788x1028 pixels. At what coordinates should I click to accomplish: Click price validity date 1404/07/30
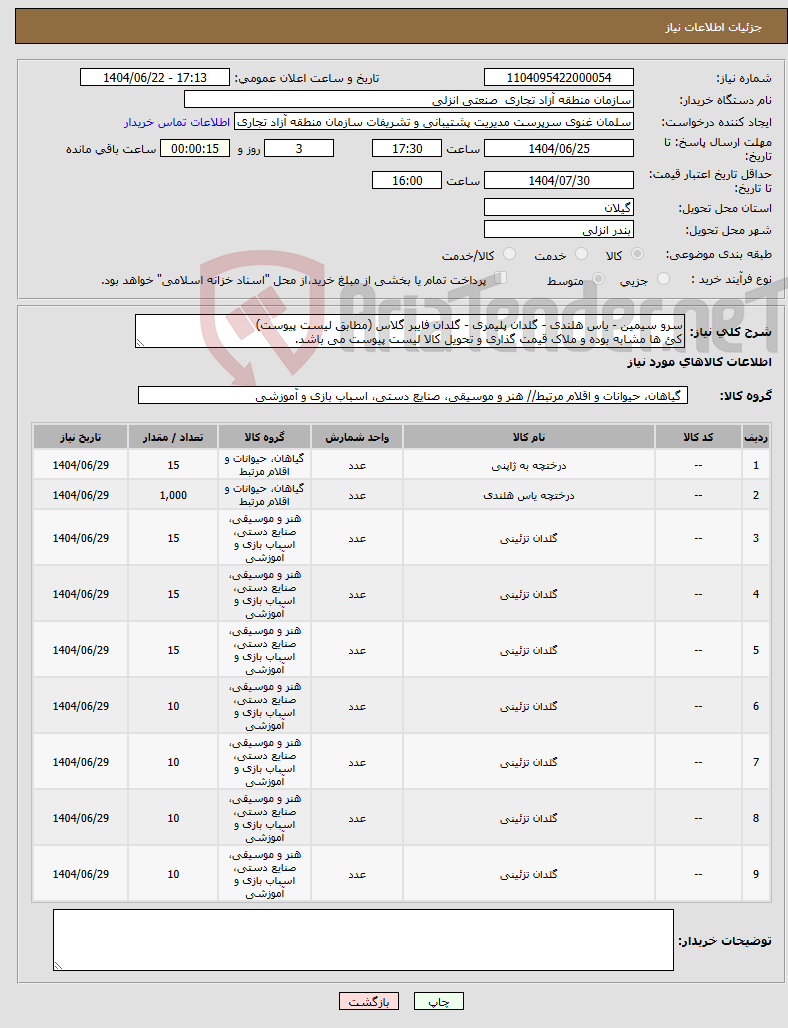click(559, 180)
